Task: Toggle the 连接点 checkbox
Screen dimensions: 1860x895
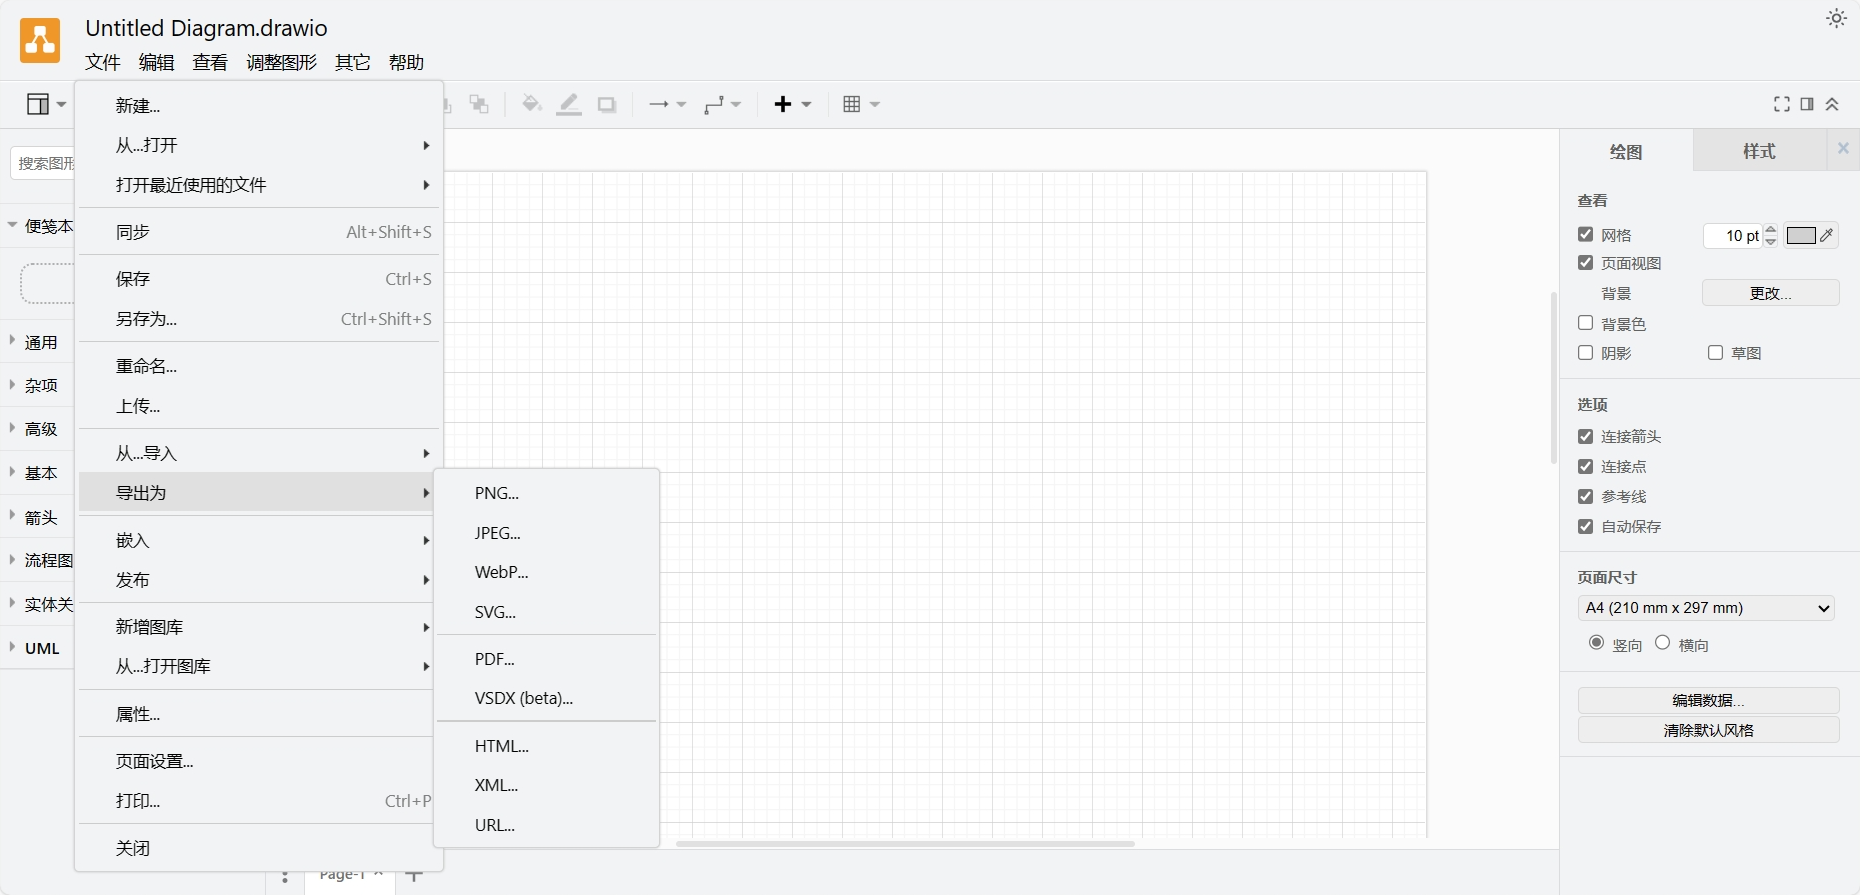Action: 1585,466
